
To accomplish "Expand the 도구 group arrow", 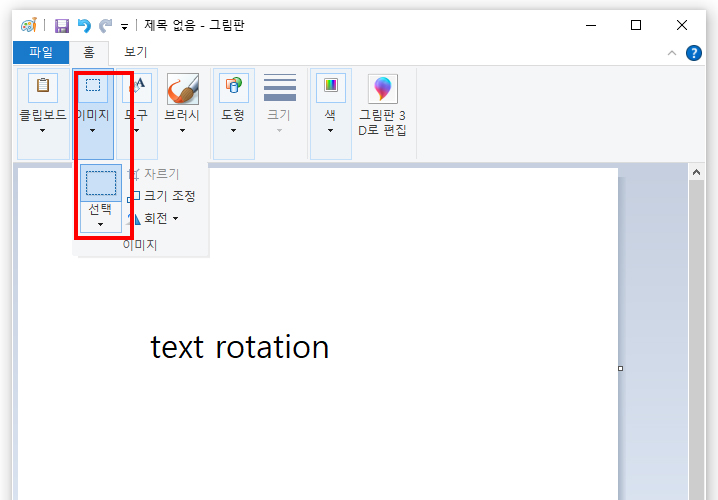I will click(136, 130).
